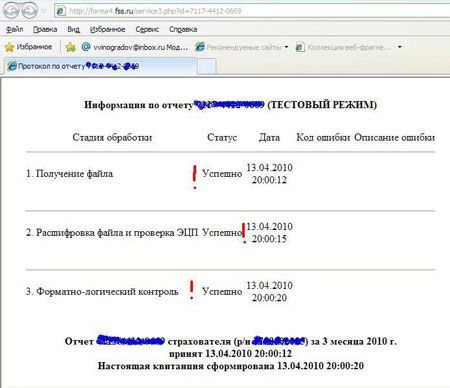Image resolution: width=450 pixels, height=388 pixels.
Task: Click the address bar page icon
Action: 61,11
